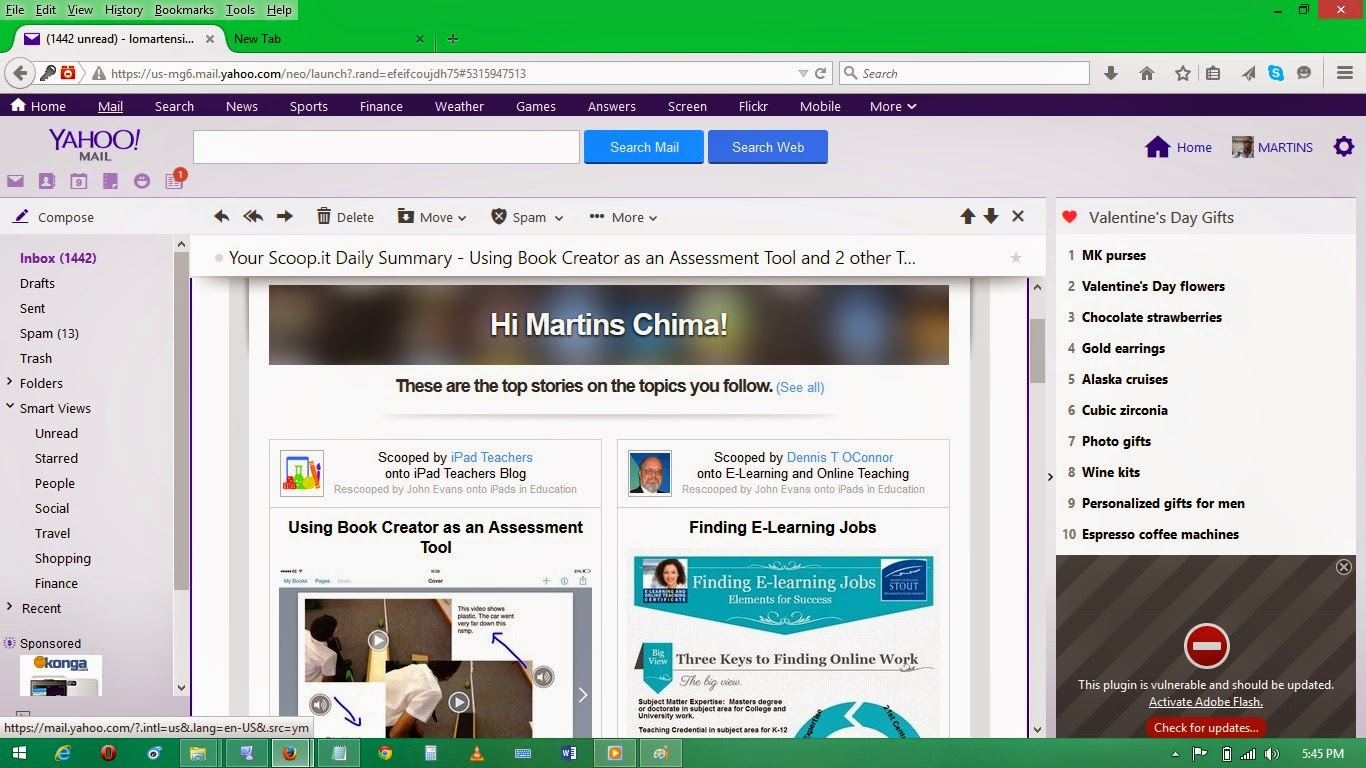Toggle the unread dot beside the subject
Image resolution: width=1366 pixels, height=768 pixels.
tap(218, 258)
